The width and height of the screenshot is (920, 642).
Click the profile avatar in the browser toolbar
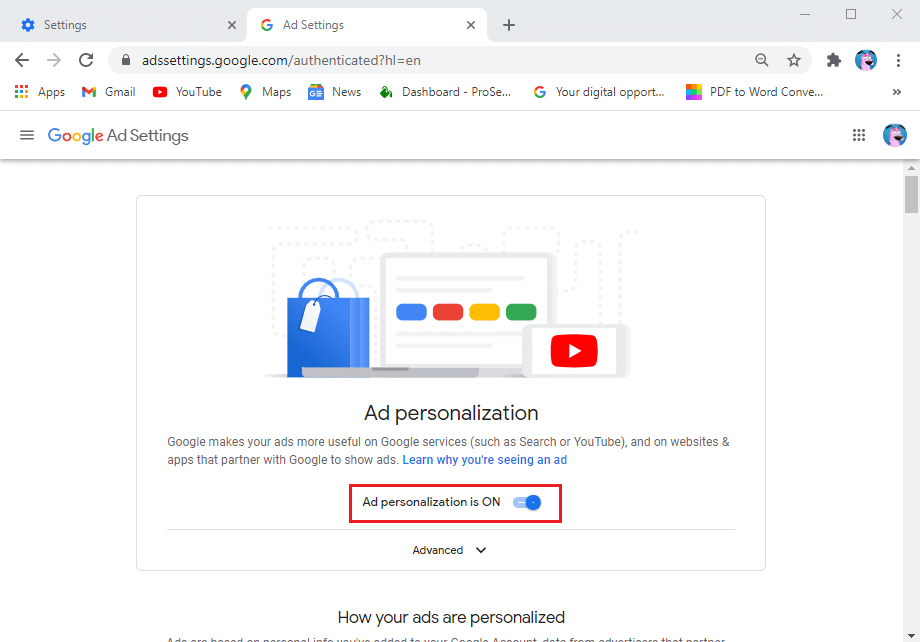coord(865,60)
